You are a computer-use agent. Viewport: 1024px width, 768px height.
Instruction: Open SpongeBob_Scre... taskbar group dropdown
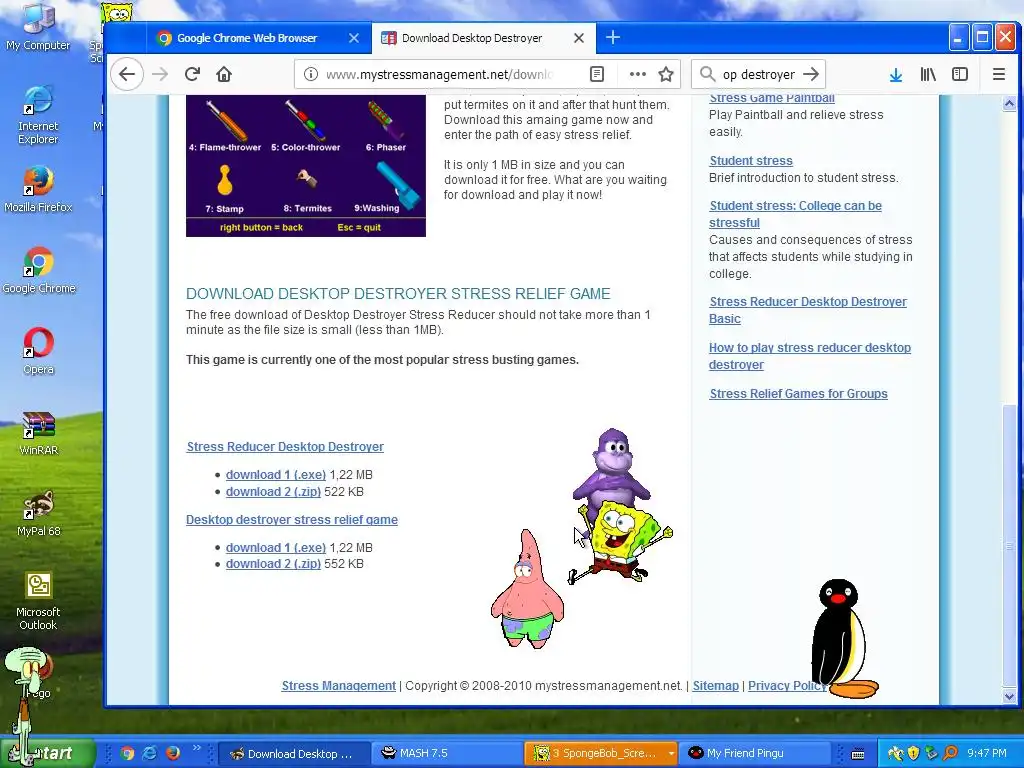coord(670,754)
